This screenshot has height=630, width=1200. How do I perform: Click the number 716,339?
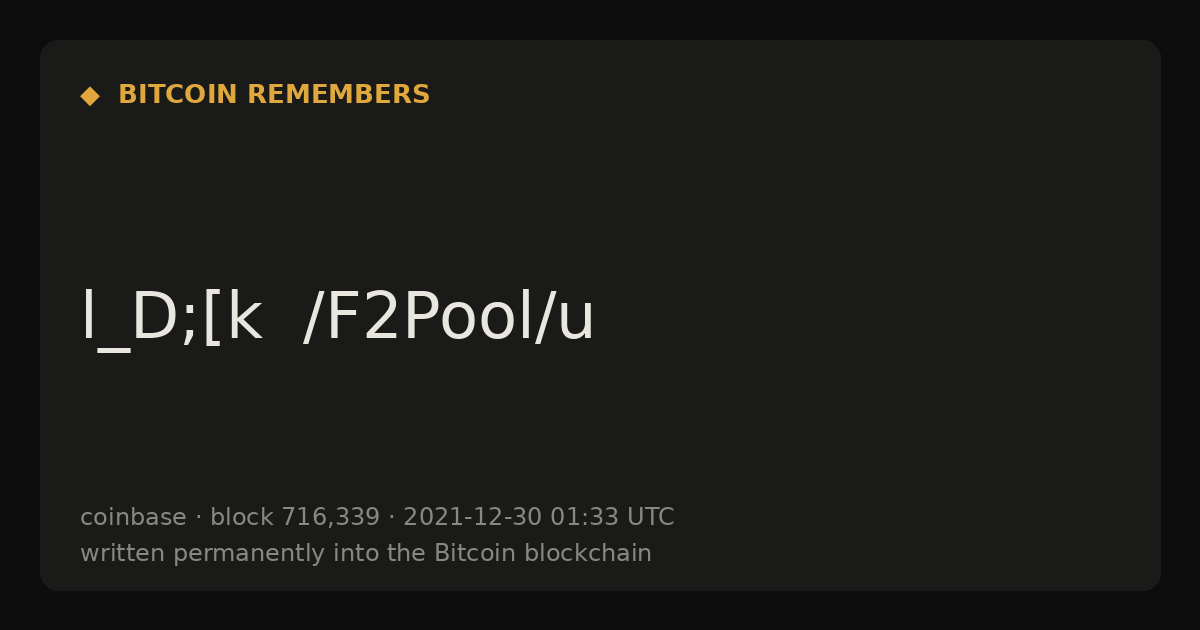pos(330,518)
